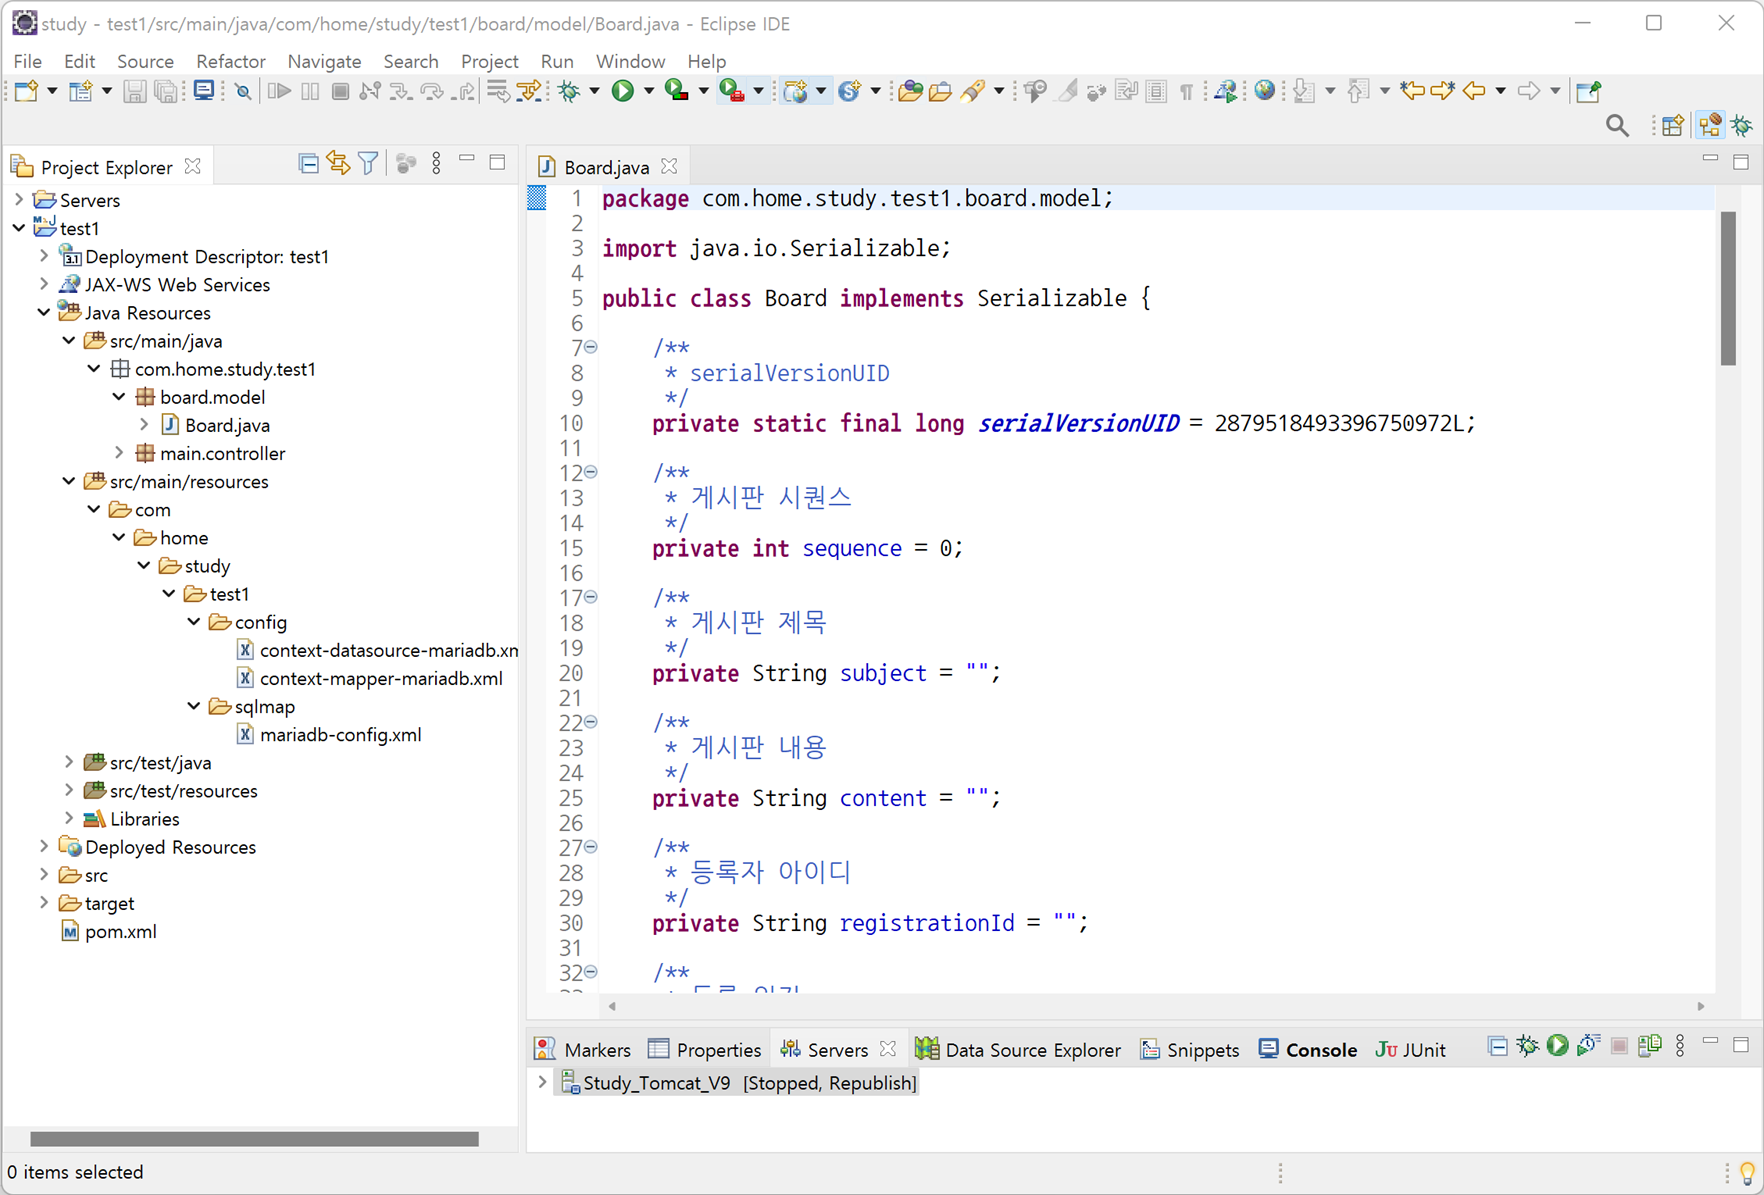
Task: Collapse the sqlmap folder
Action: [x=194, y=706]
